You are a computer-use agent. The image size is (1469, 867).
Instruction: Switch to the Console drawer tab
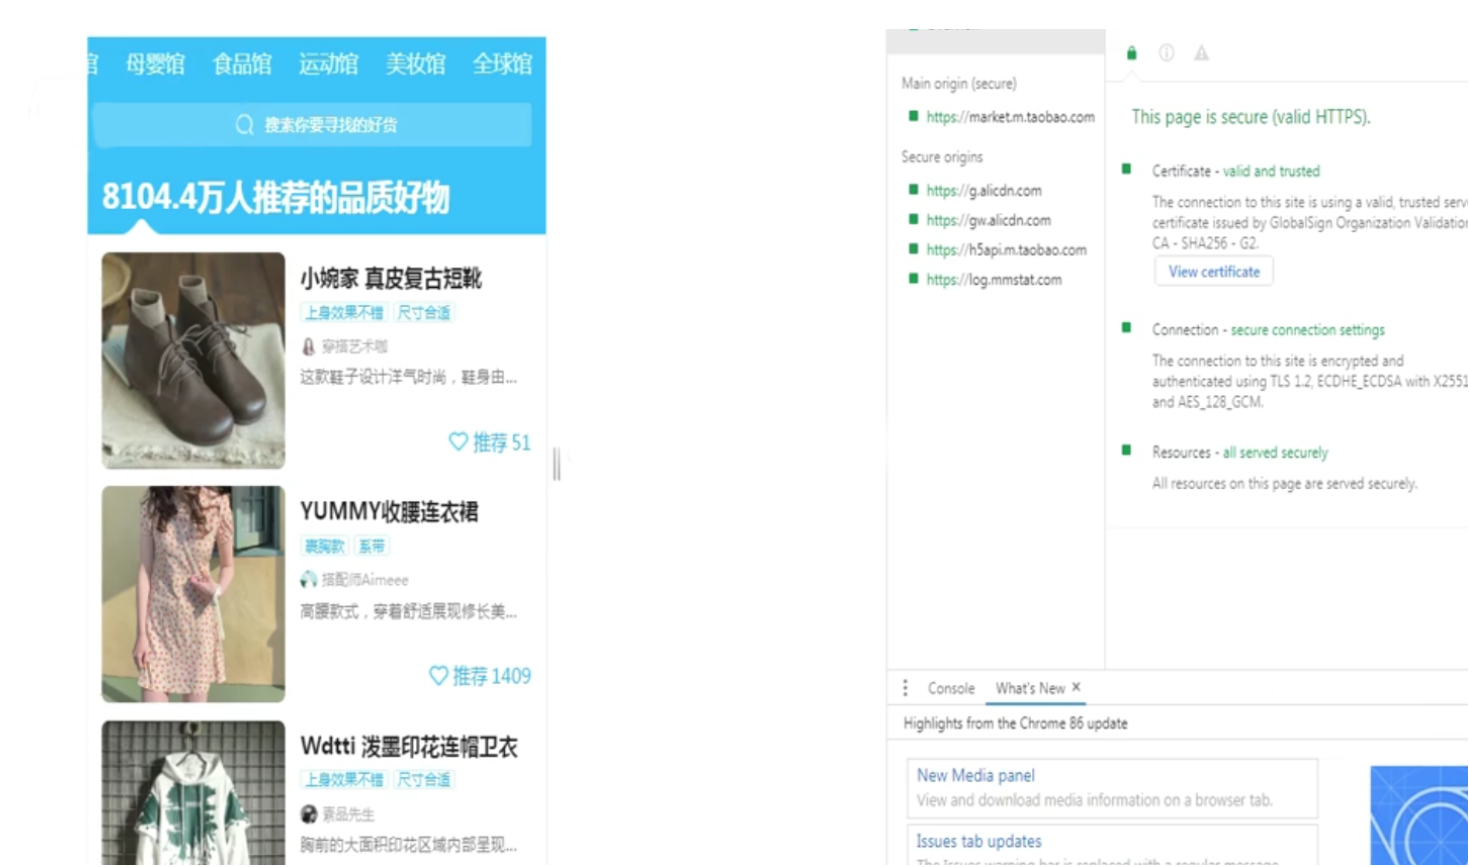coord(950,688)
